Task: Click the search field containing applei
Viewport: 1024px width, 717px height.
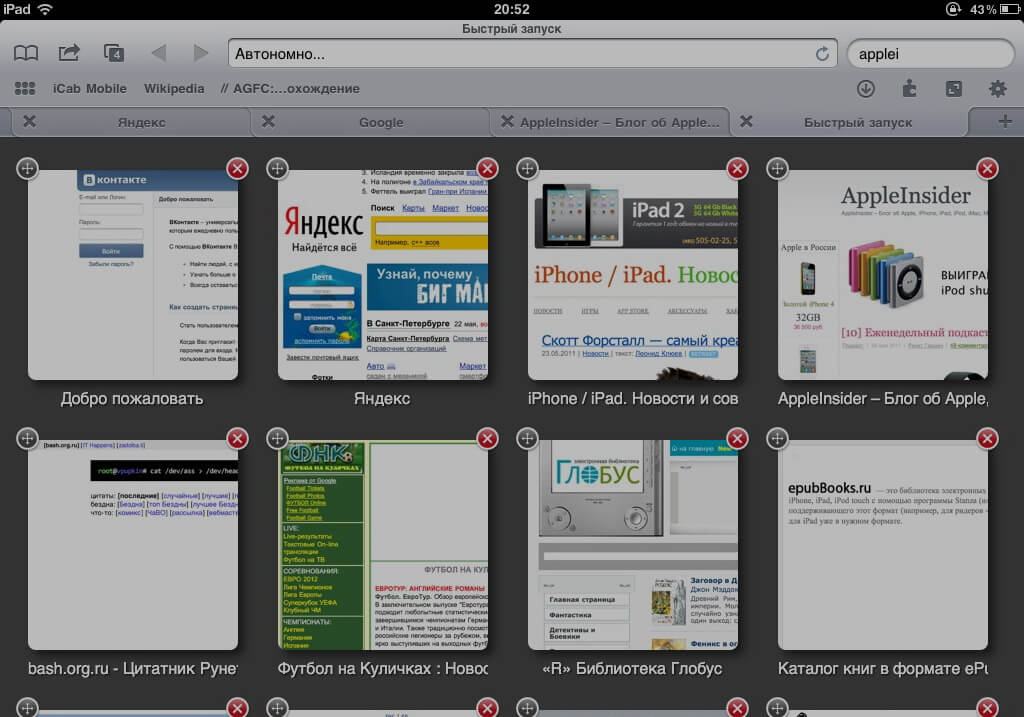Action: [x=930, y=54]
